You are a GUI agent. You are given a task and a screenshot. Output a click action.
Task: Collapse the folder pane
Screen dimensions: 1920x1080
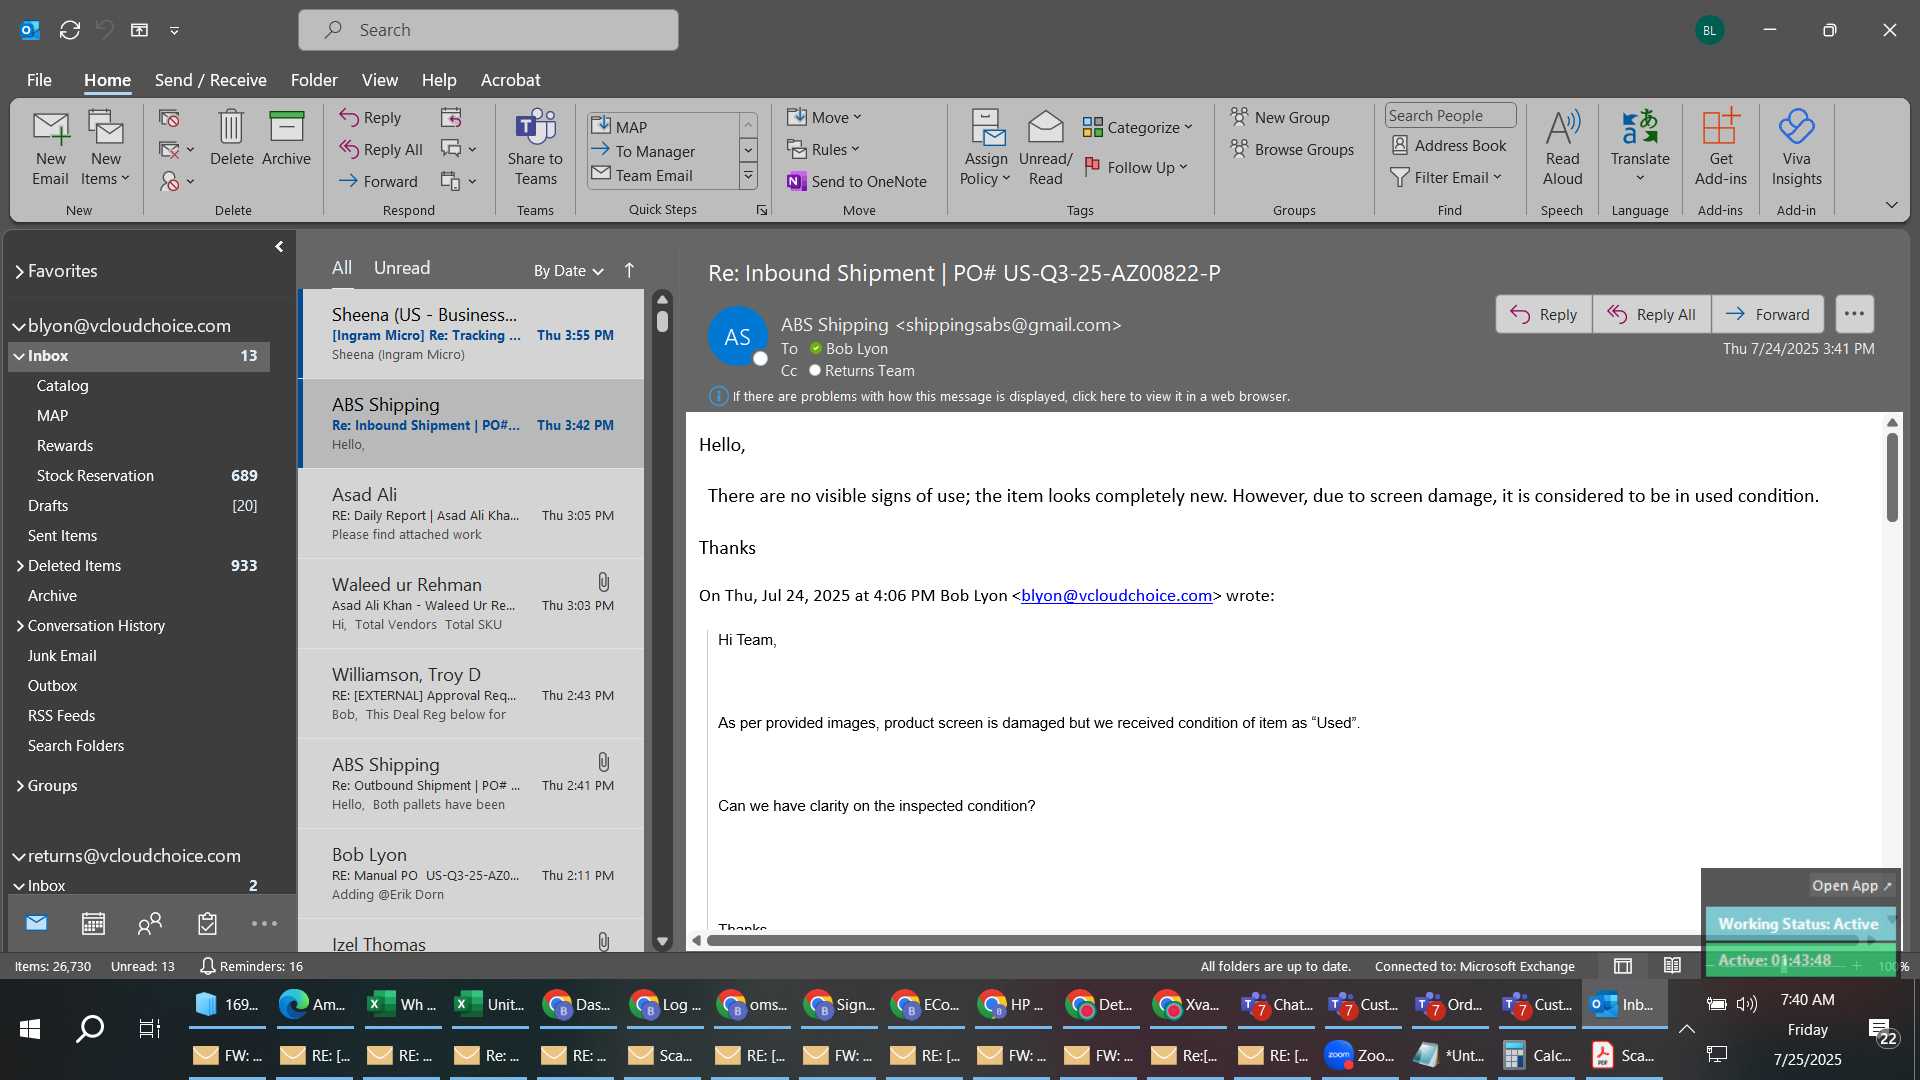[x=279, y=247]
